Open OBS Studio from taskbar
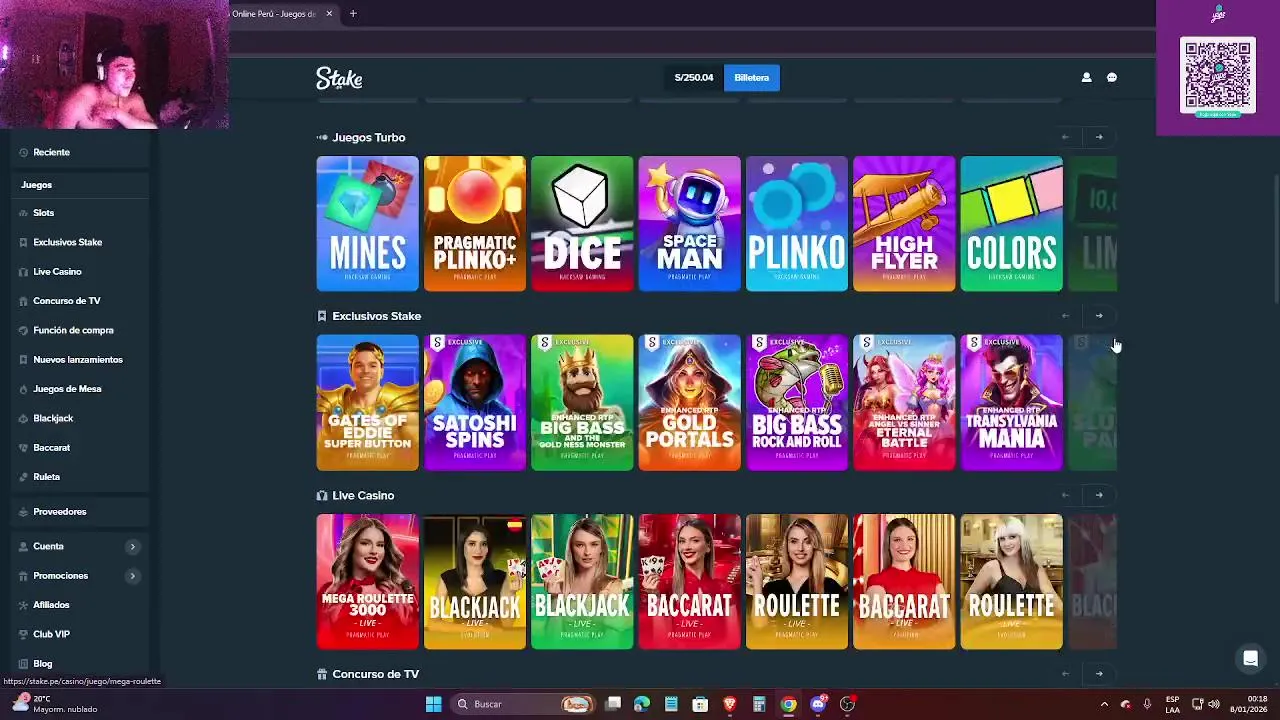This screenshot has width=1280, height=720. point(848,704)
